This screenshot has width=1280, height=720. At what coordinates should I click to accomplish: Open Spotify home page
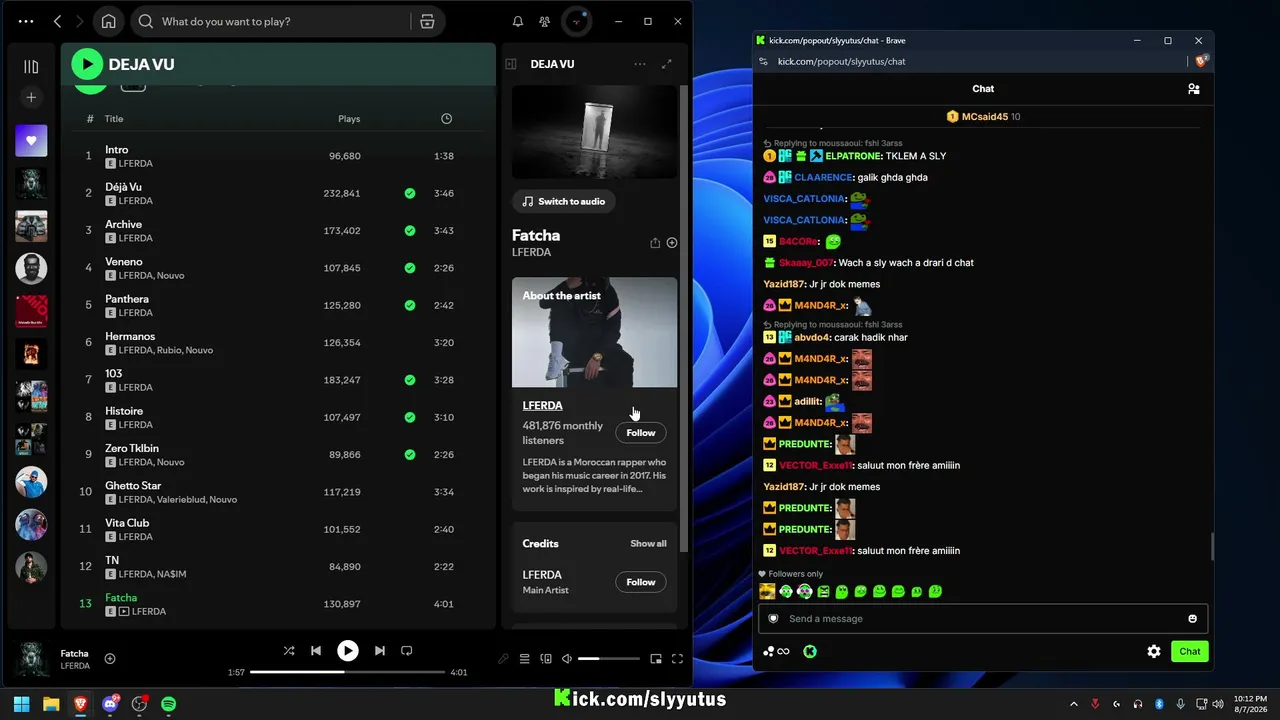pos(108,21)
